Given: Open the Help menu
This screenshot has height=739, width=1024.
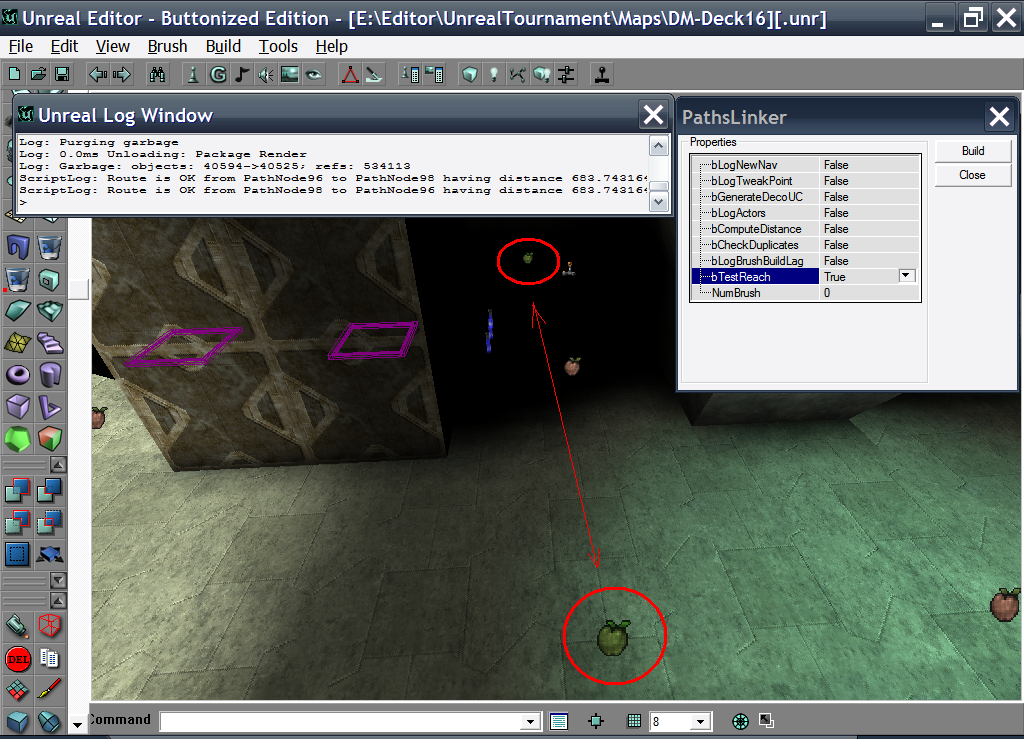Looking at the screenshot, I should (332, 46).
